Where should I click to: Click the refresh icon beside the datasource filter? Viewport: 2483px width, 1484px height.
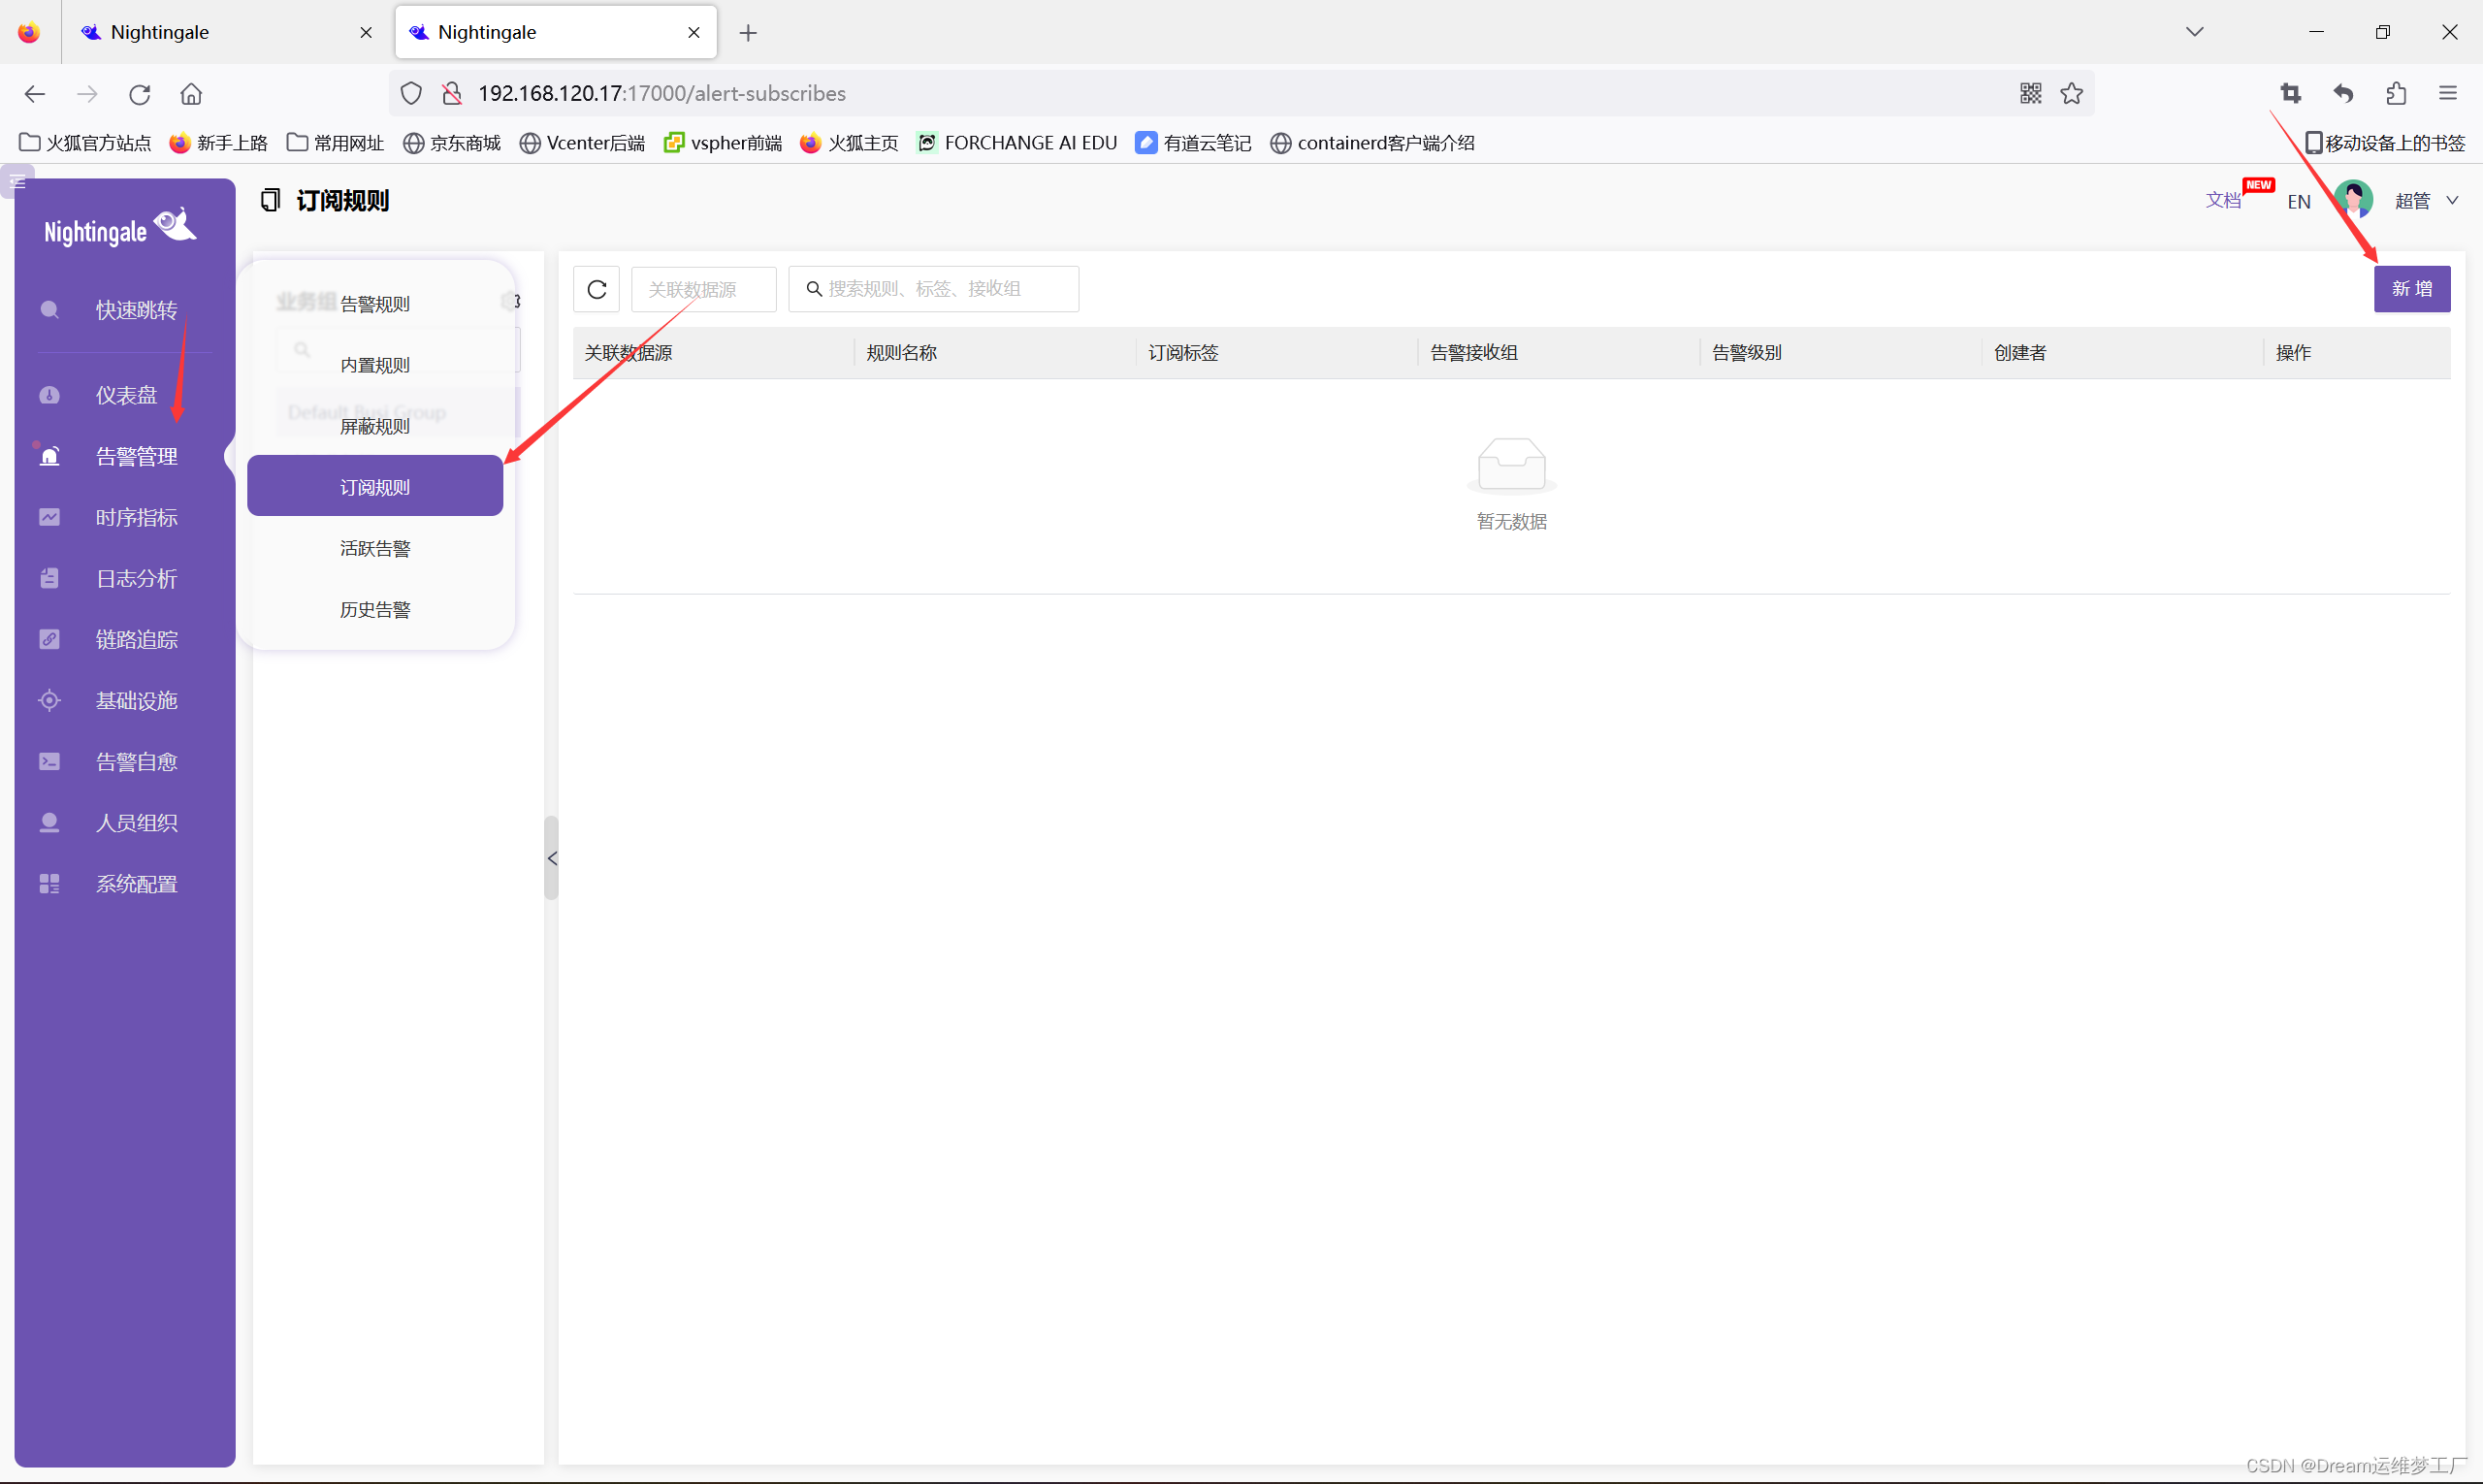tap(596, 289)
